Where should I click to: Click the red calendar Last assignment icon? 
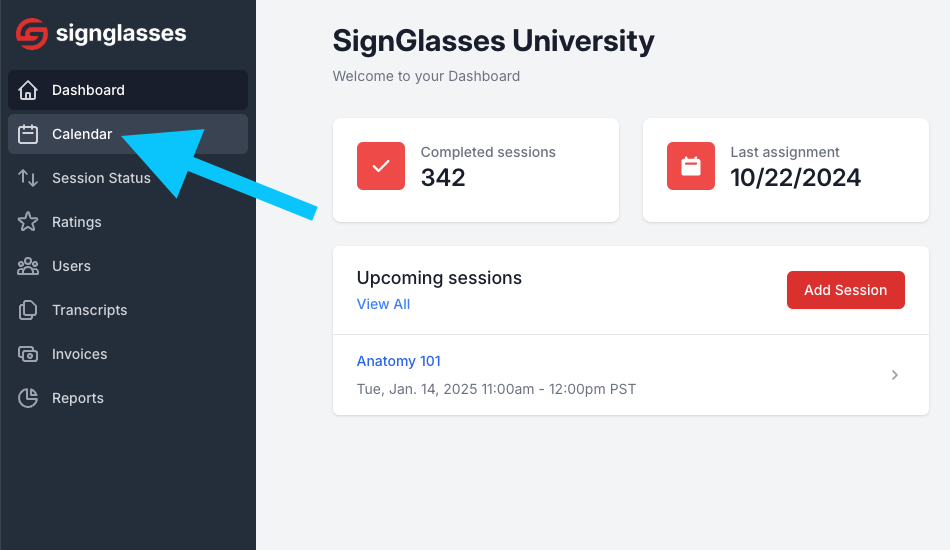tap(691, 166)
